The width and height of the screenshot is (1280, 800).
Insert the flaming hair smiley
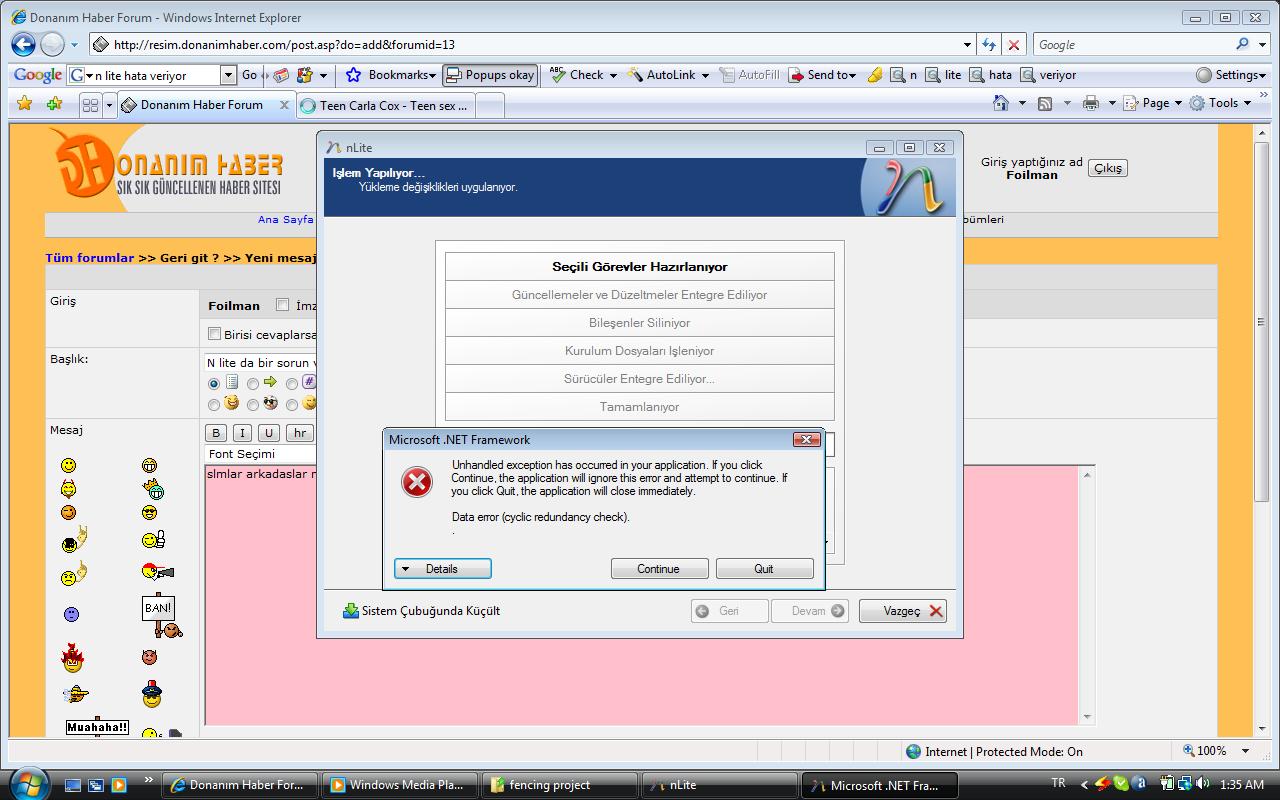pos(72,657)
